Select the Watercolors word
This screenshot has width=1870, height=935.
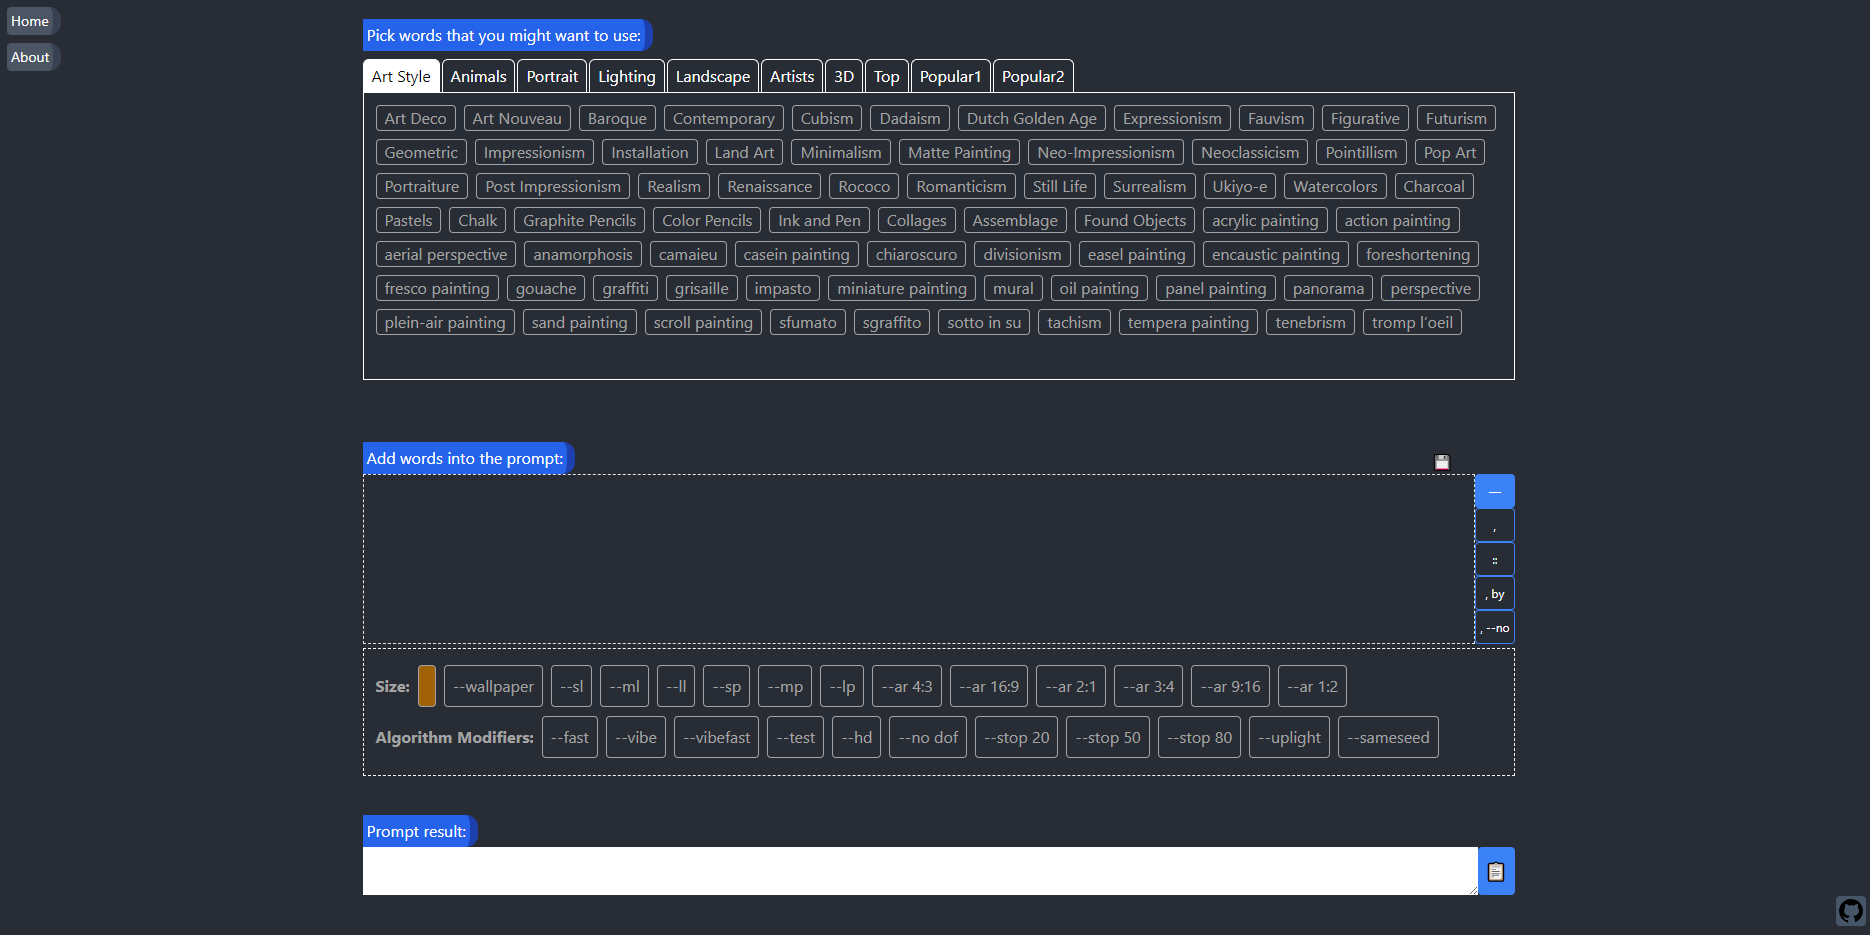[x=1335, y=186]
